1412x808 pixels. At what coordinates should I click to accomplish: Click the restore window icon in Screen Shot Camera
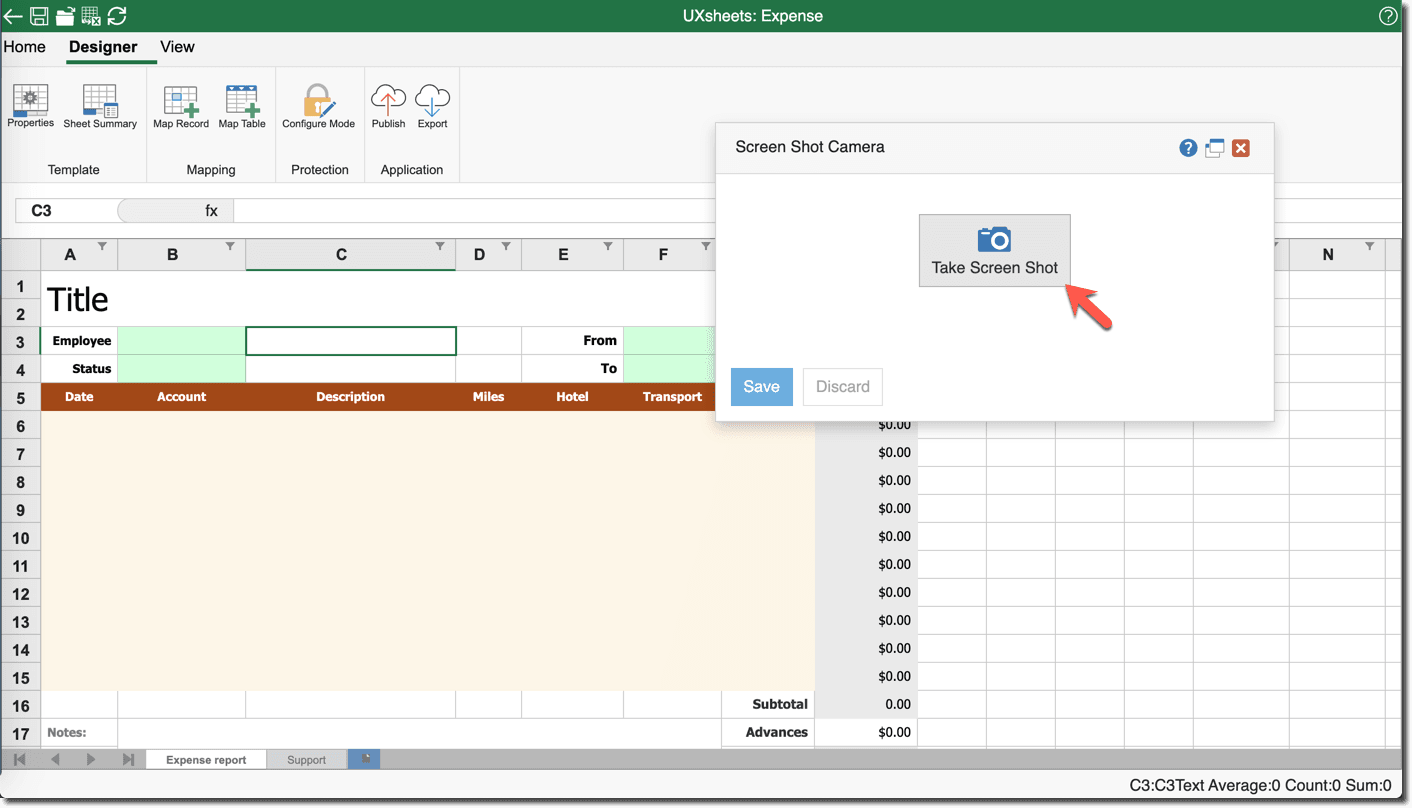pos(1214,148)
